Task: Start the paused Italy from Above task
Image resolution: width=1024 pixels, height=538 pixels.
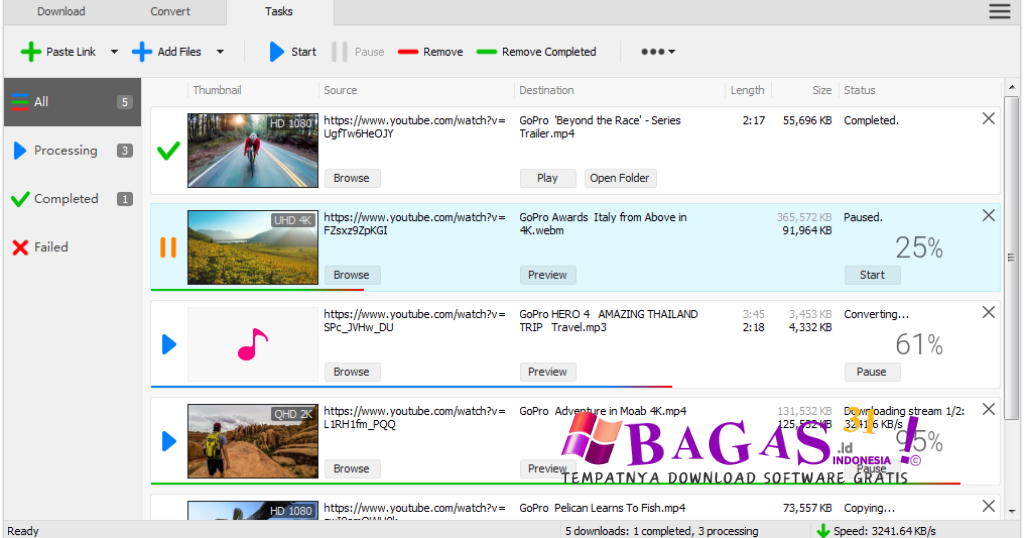Action: tap(872, 275)
